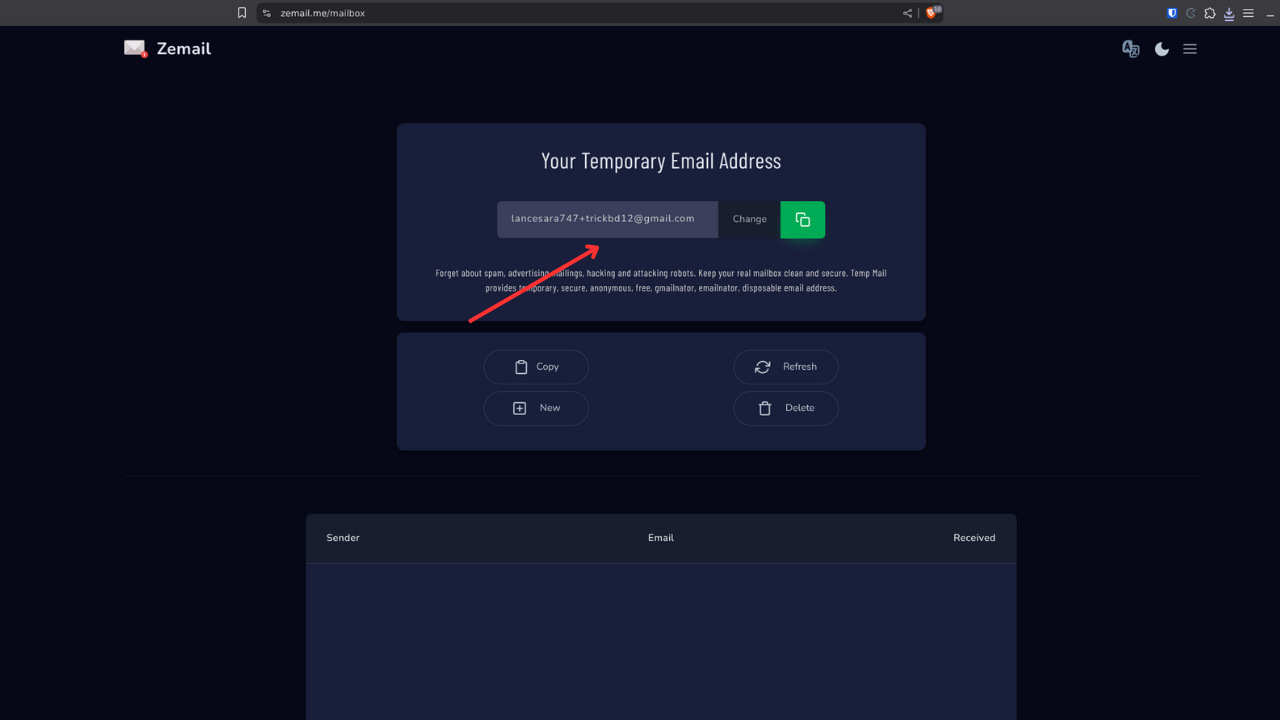Click Change to edit the email address
Screen dimensions: 1280x720
749,220
